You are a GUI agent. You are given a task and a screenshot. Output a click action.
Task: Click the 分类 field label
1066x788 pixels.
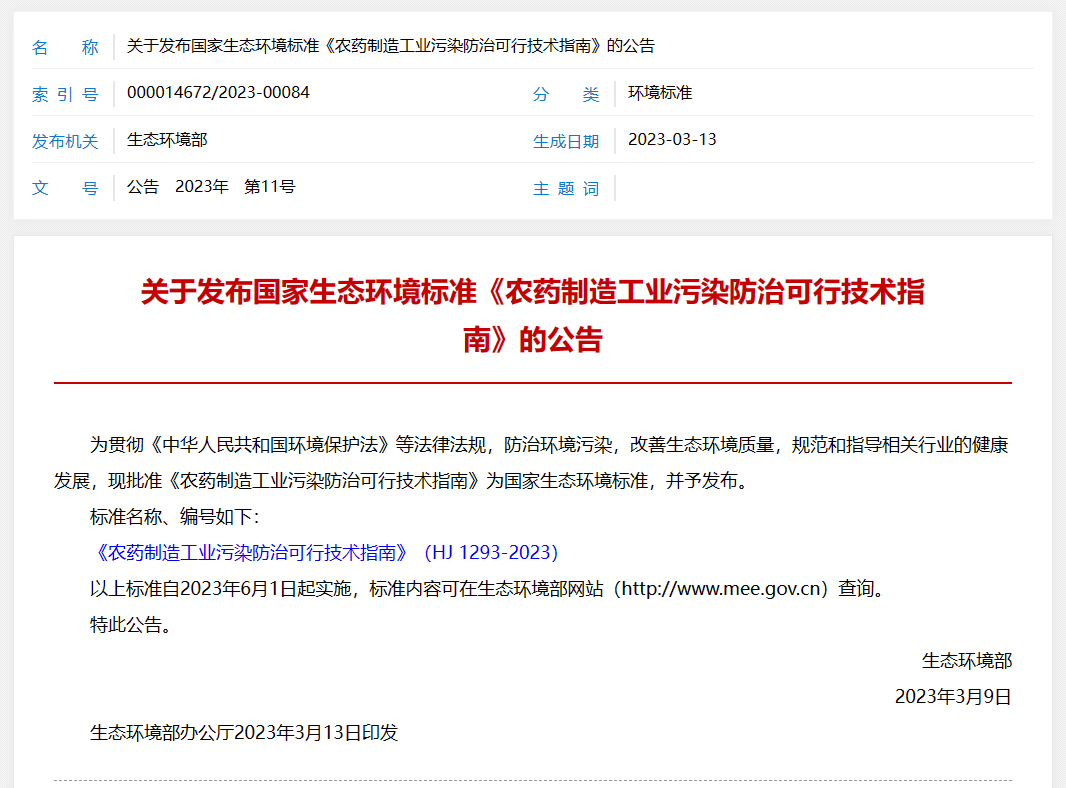[x=566, y=94]
